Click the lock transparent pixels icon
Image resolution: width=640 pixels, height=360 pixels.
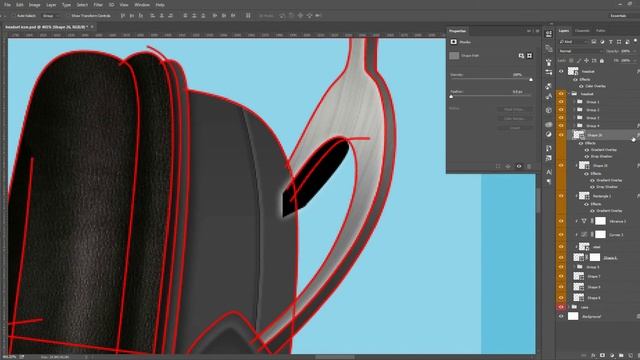point(571,60)
